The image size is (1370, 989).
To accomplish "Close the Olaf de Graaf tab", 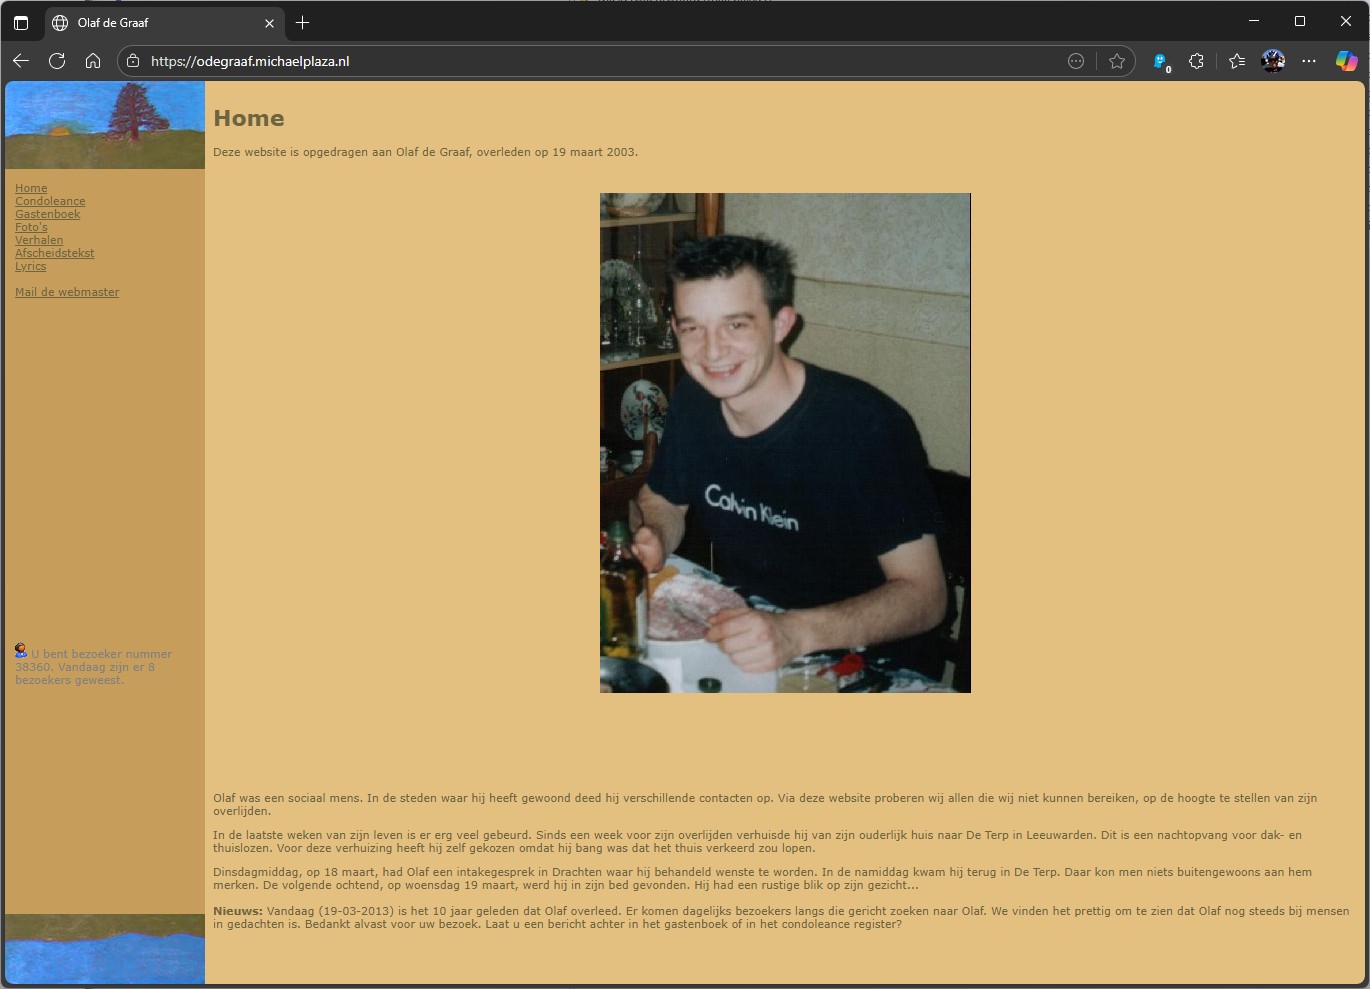I will click(x=269, y=23).
